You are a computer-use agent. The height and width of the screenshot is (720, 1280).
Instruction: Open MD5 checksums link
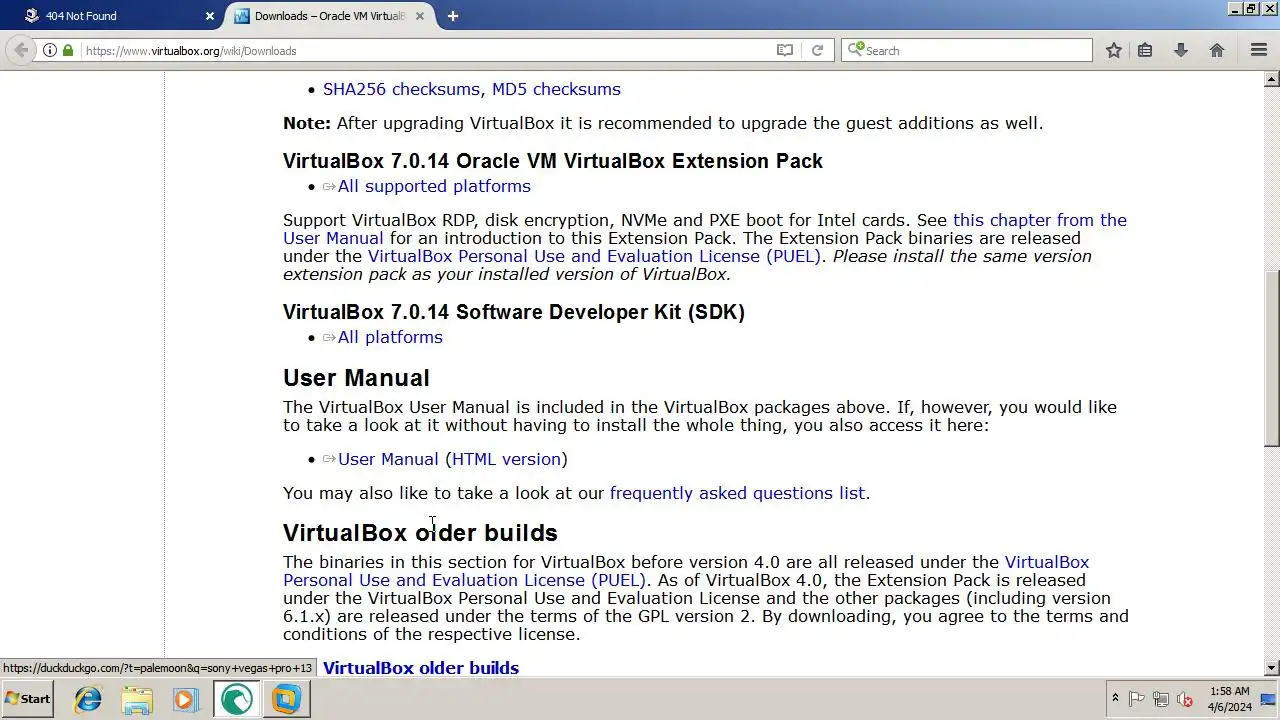pyautogui.click(x=556, y=89)
